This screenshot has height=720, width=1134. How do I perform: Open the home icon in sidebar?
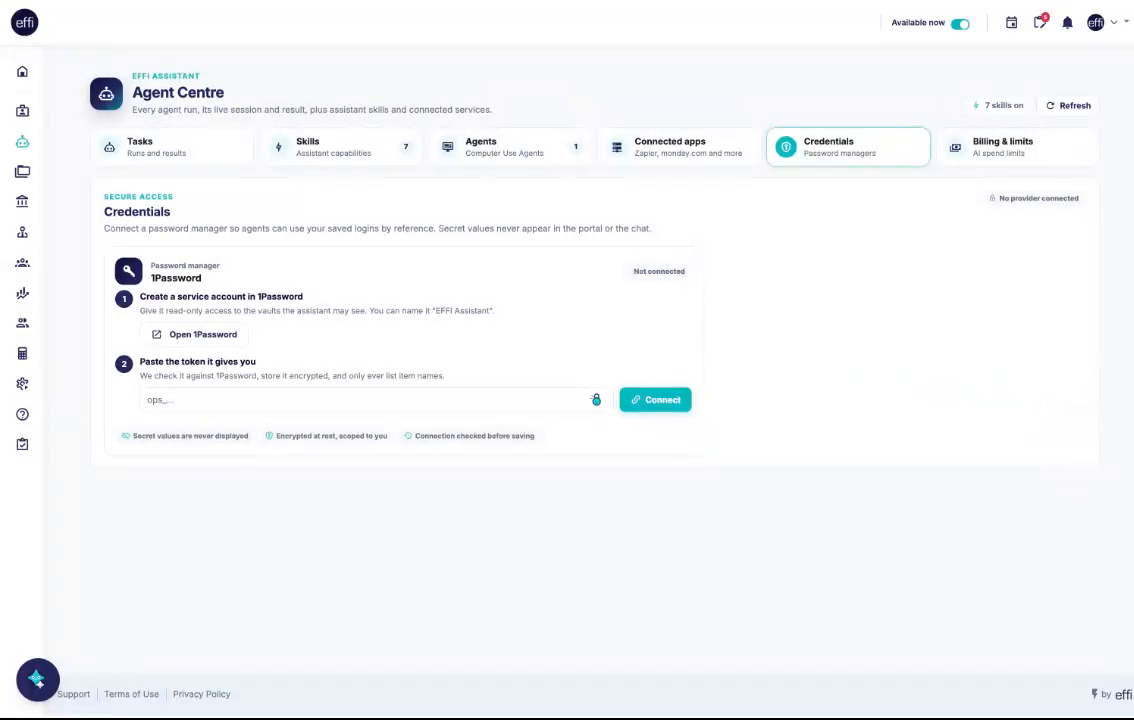pyautogui.click(x=22, y=72)
